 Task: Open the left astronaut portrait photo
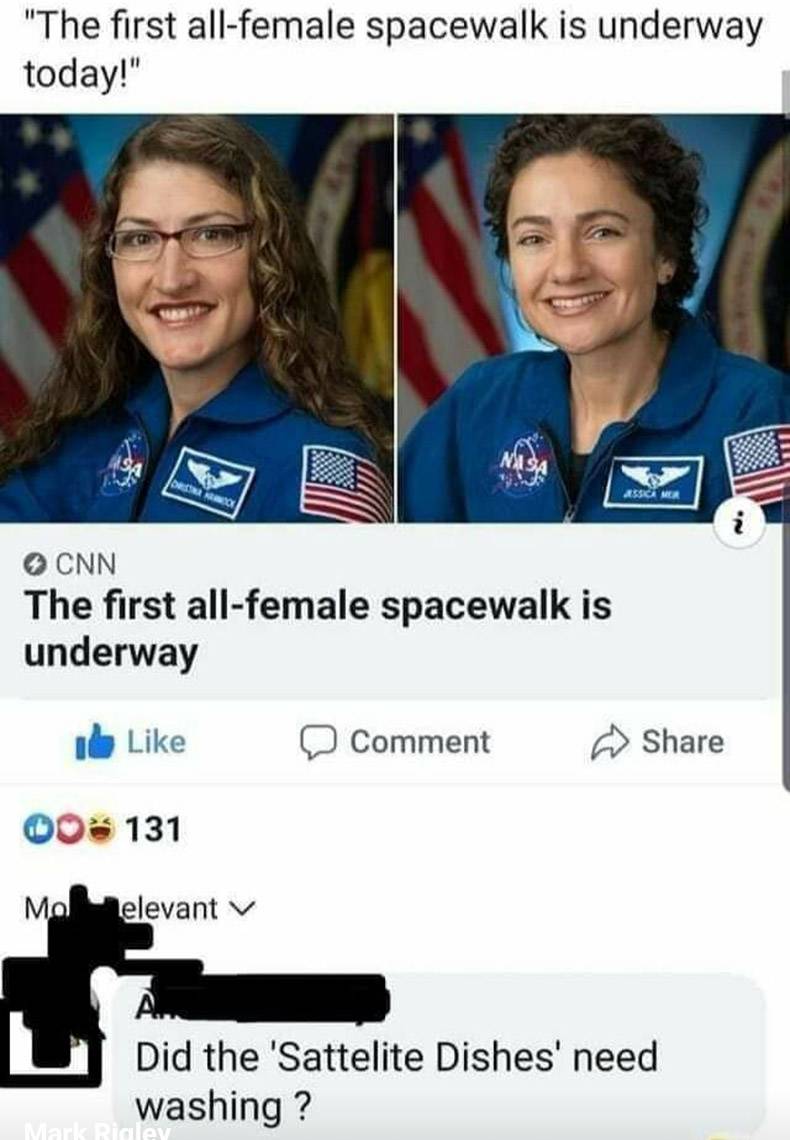coord(196,318)
